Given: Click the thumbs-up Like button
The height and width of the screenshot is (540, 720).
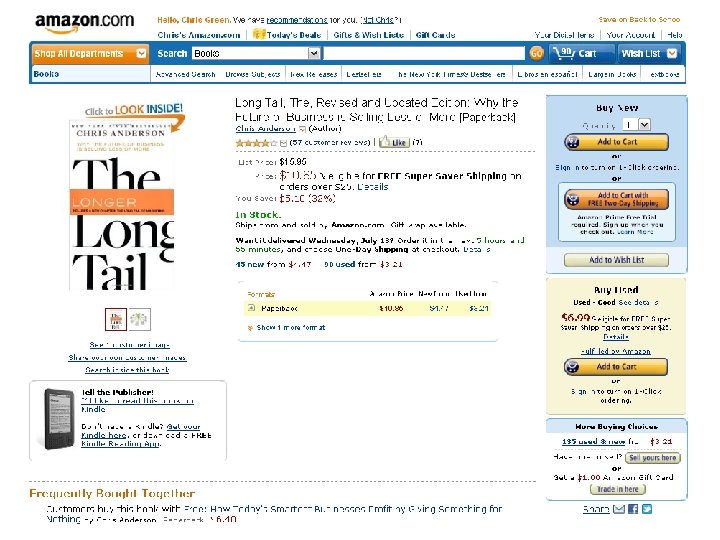Looking at the screenshot, I should [394, 142].
